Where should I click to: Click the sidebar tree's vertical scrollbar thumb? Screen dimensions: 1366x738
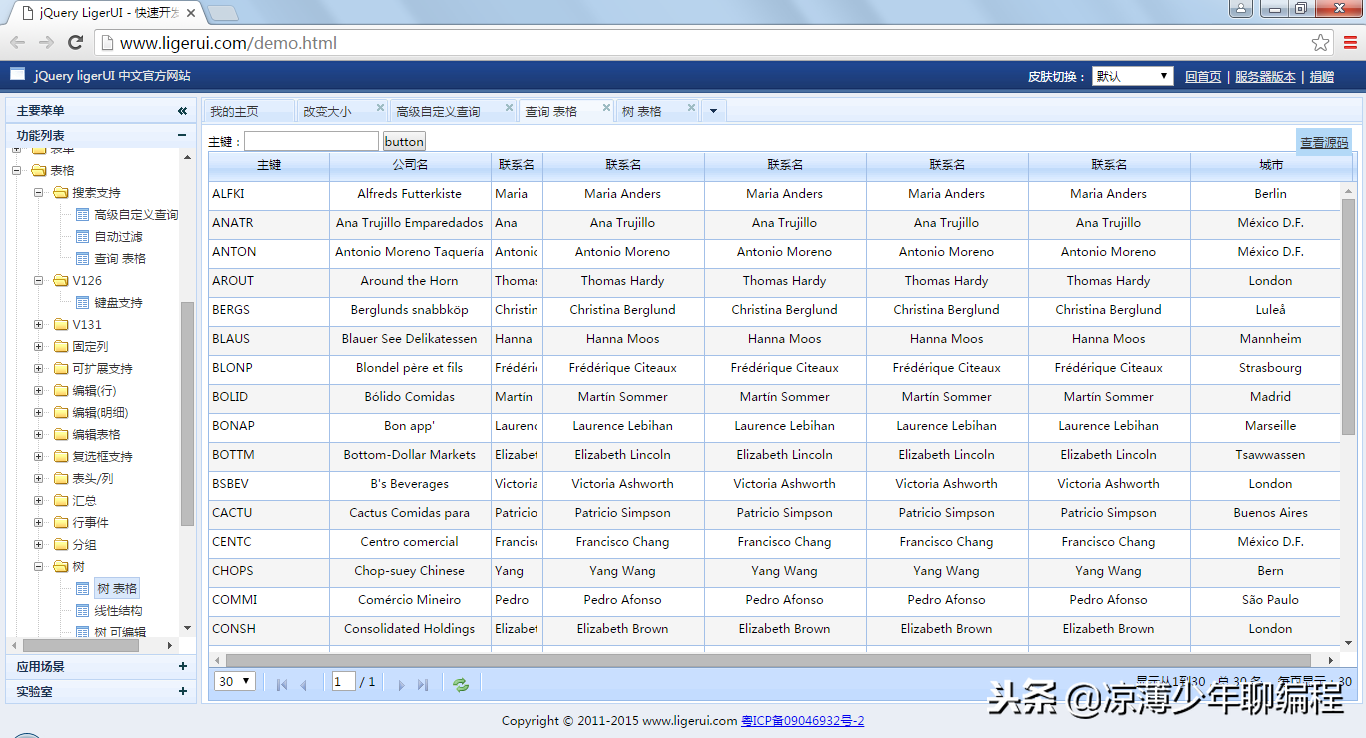(187, 413)
